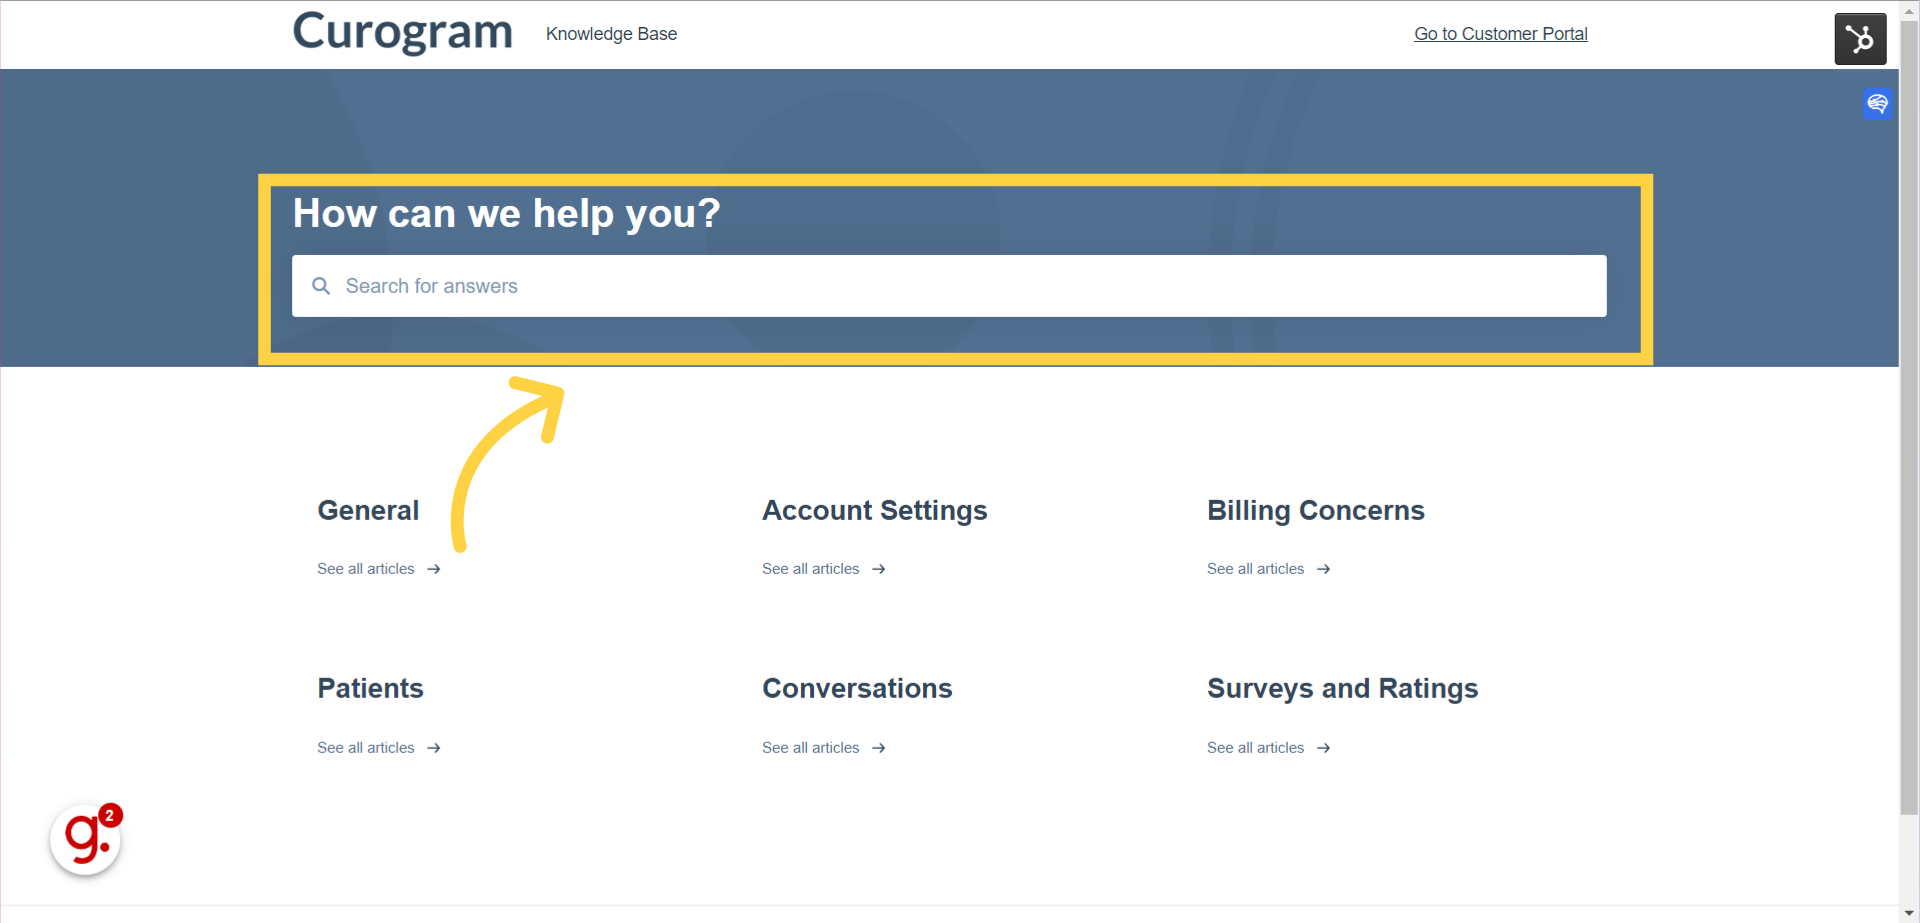
Task: See all articles under Conversations
Action: [x=811, y=748]
